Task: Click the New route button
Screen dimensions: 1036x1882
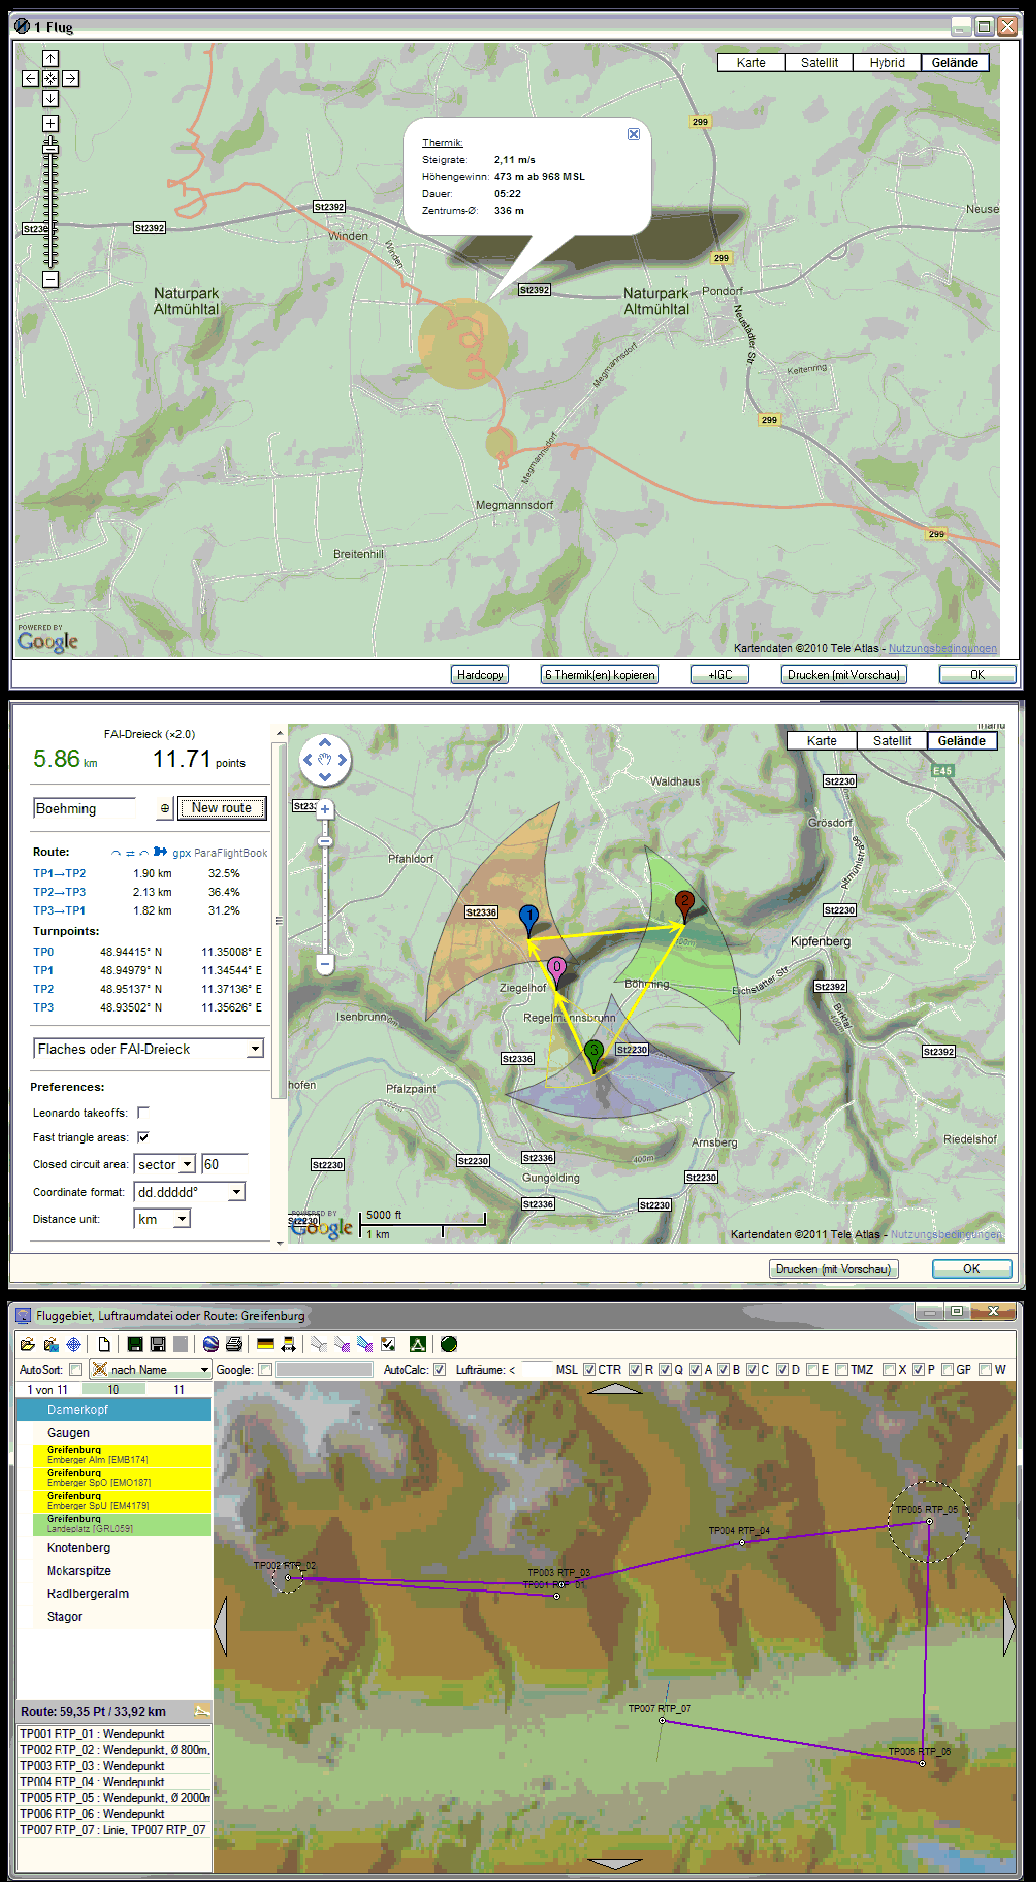Action: click(x=222, y=808)
